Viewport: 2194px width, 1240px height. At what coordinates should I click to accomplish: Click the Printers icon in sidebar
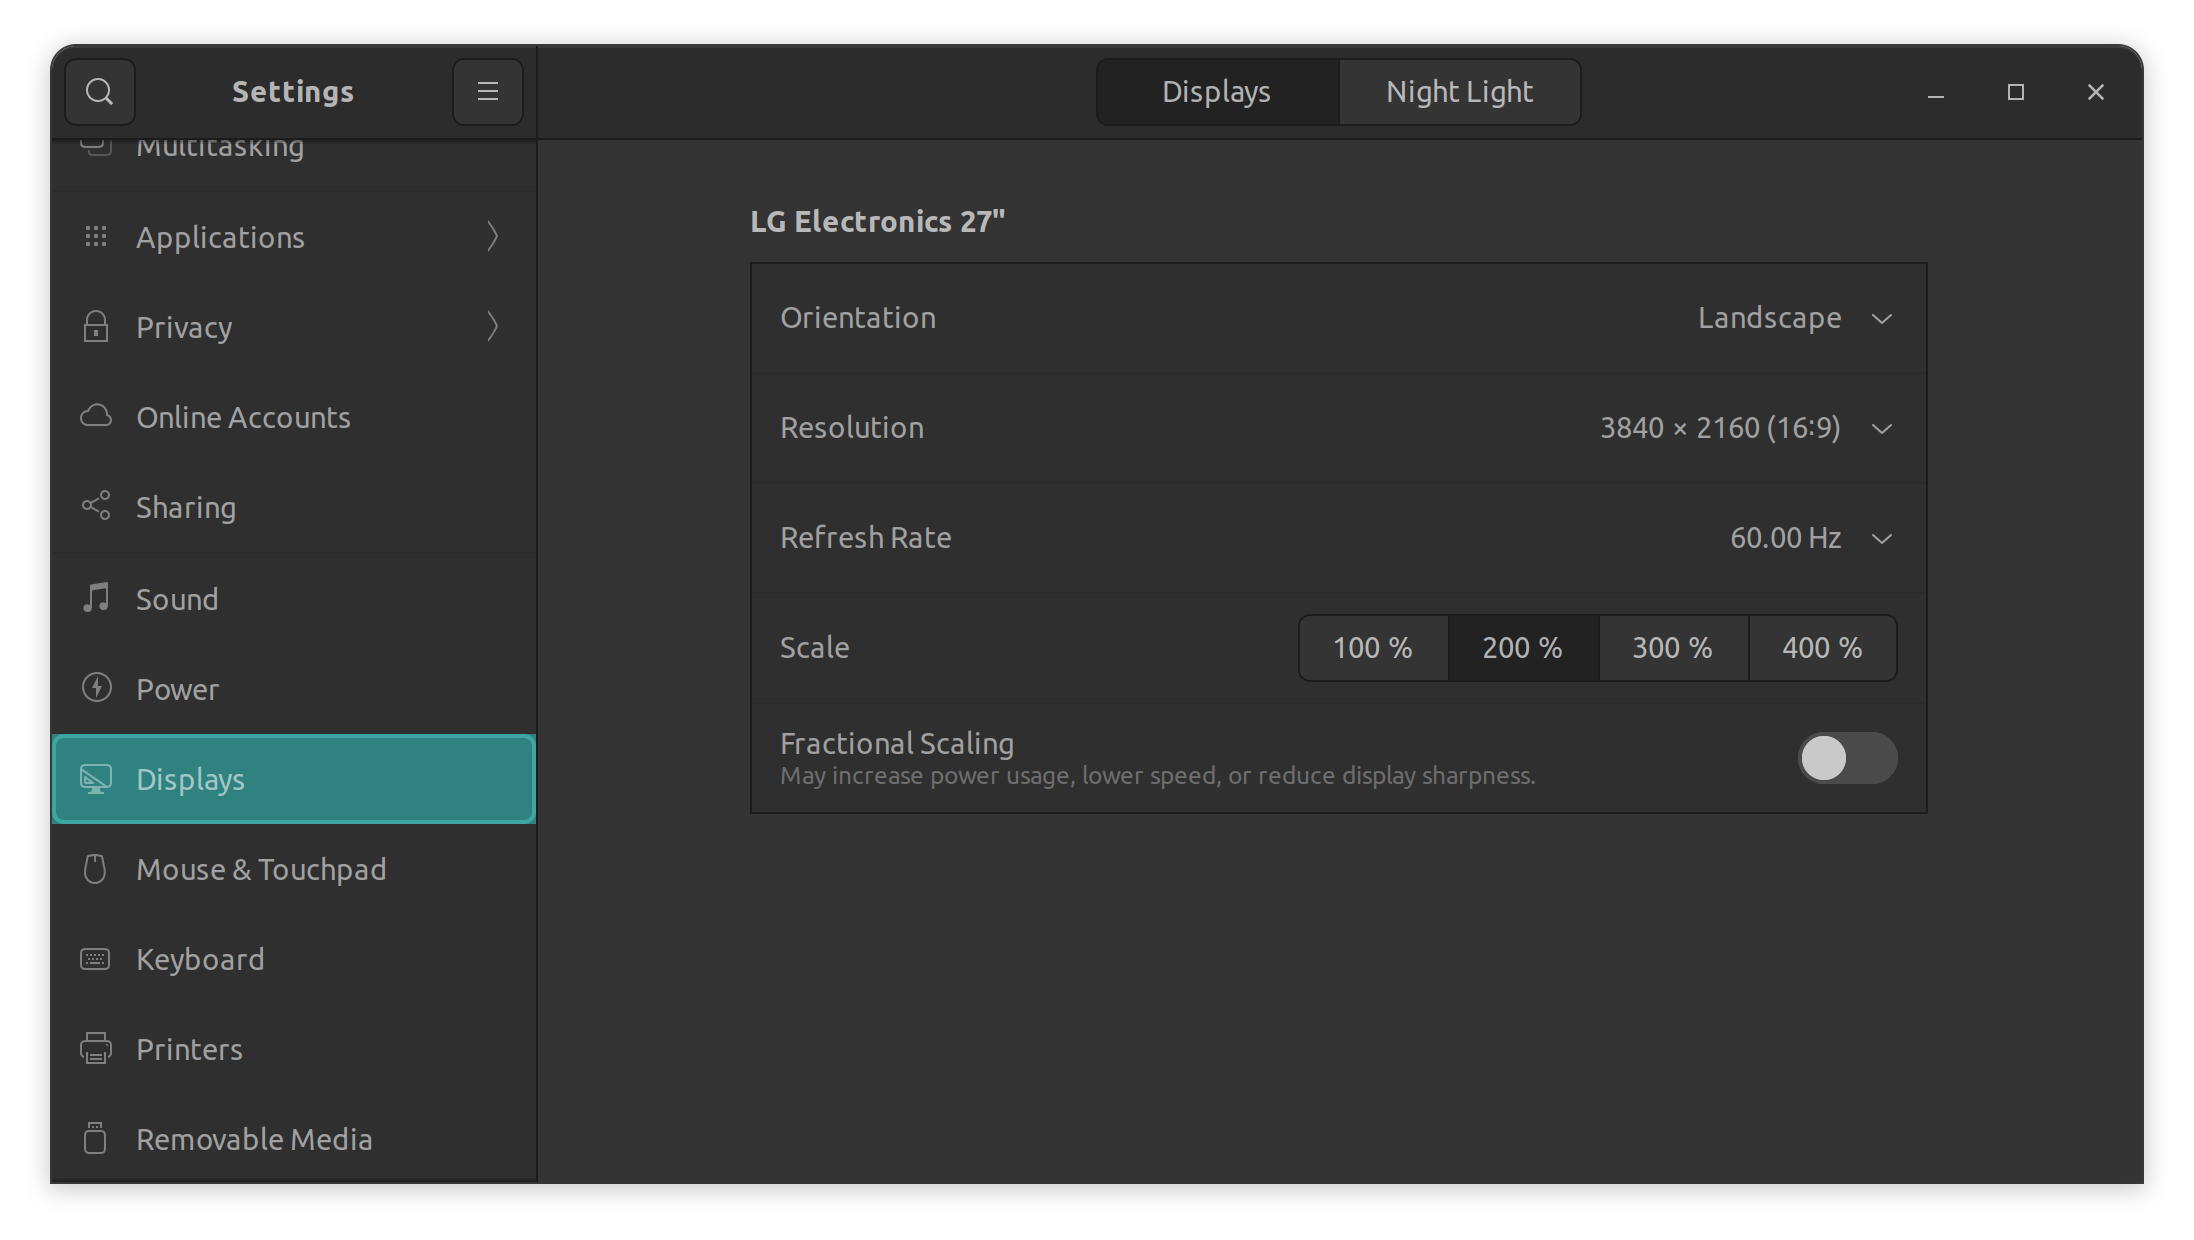tap(96, 1048)
